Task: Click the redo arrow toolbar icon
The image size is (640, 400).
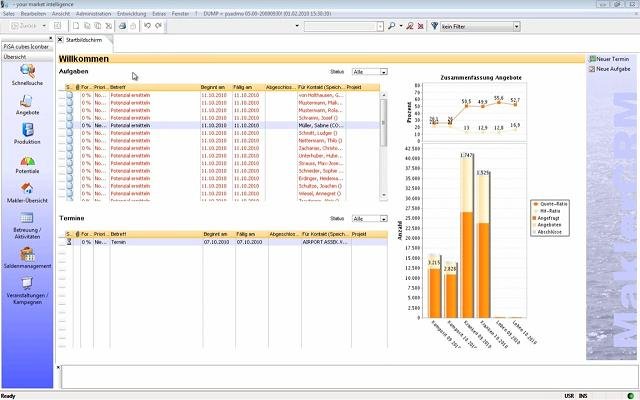Action: point(158,26)
